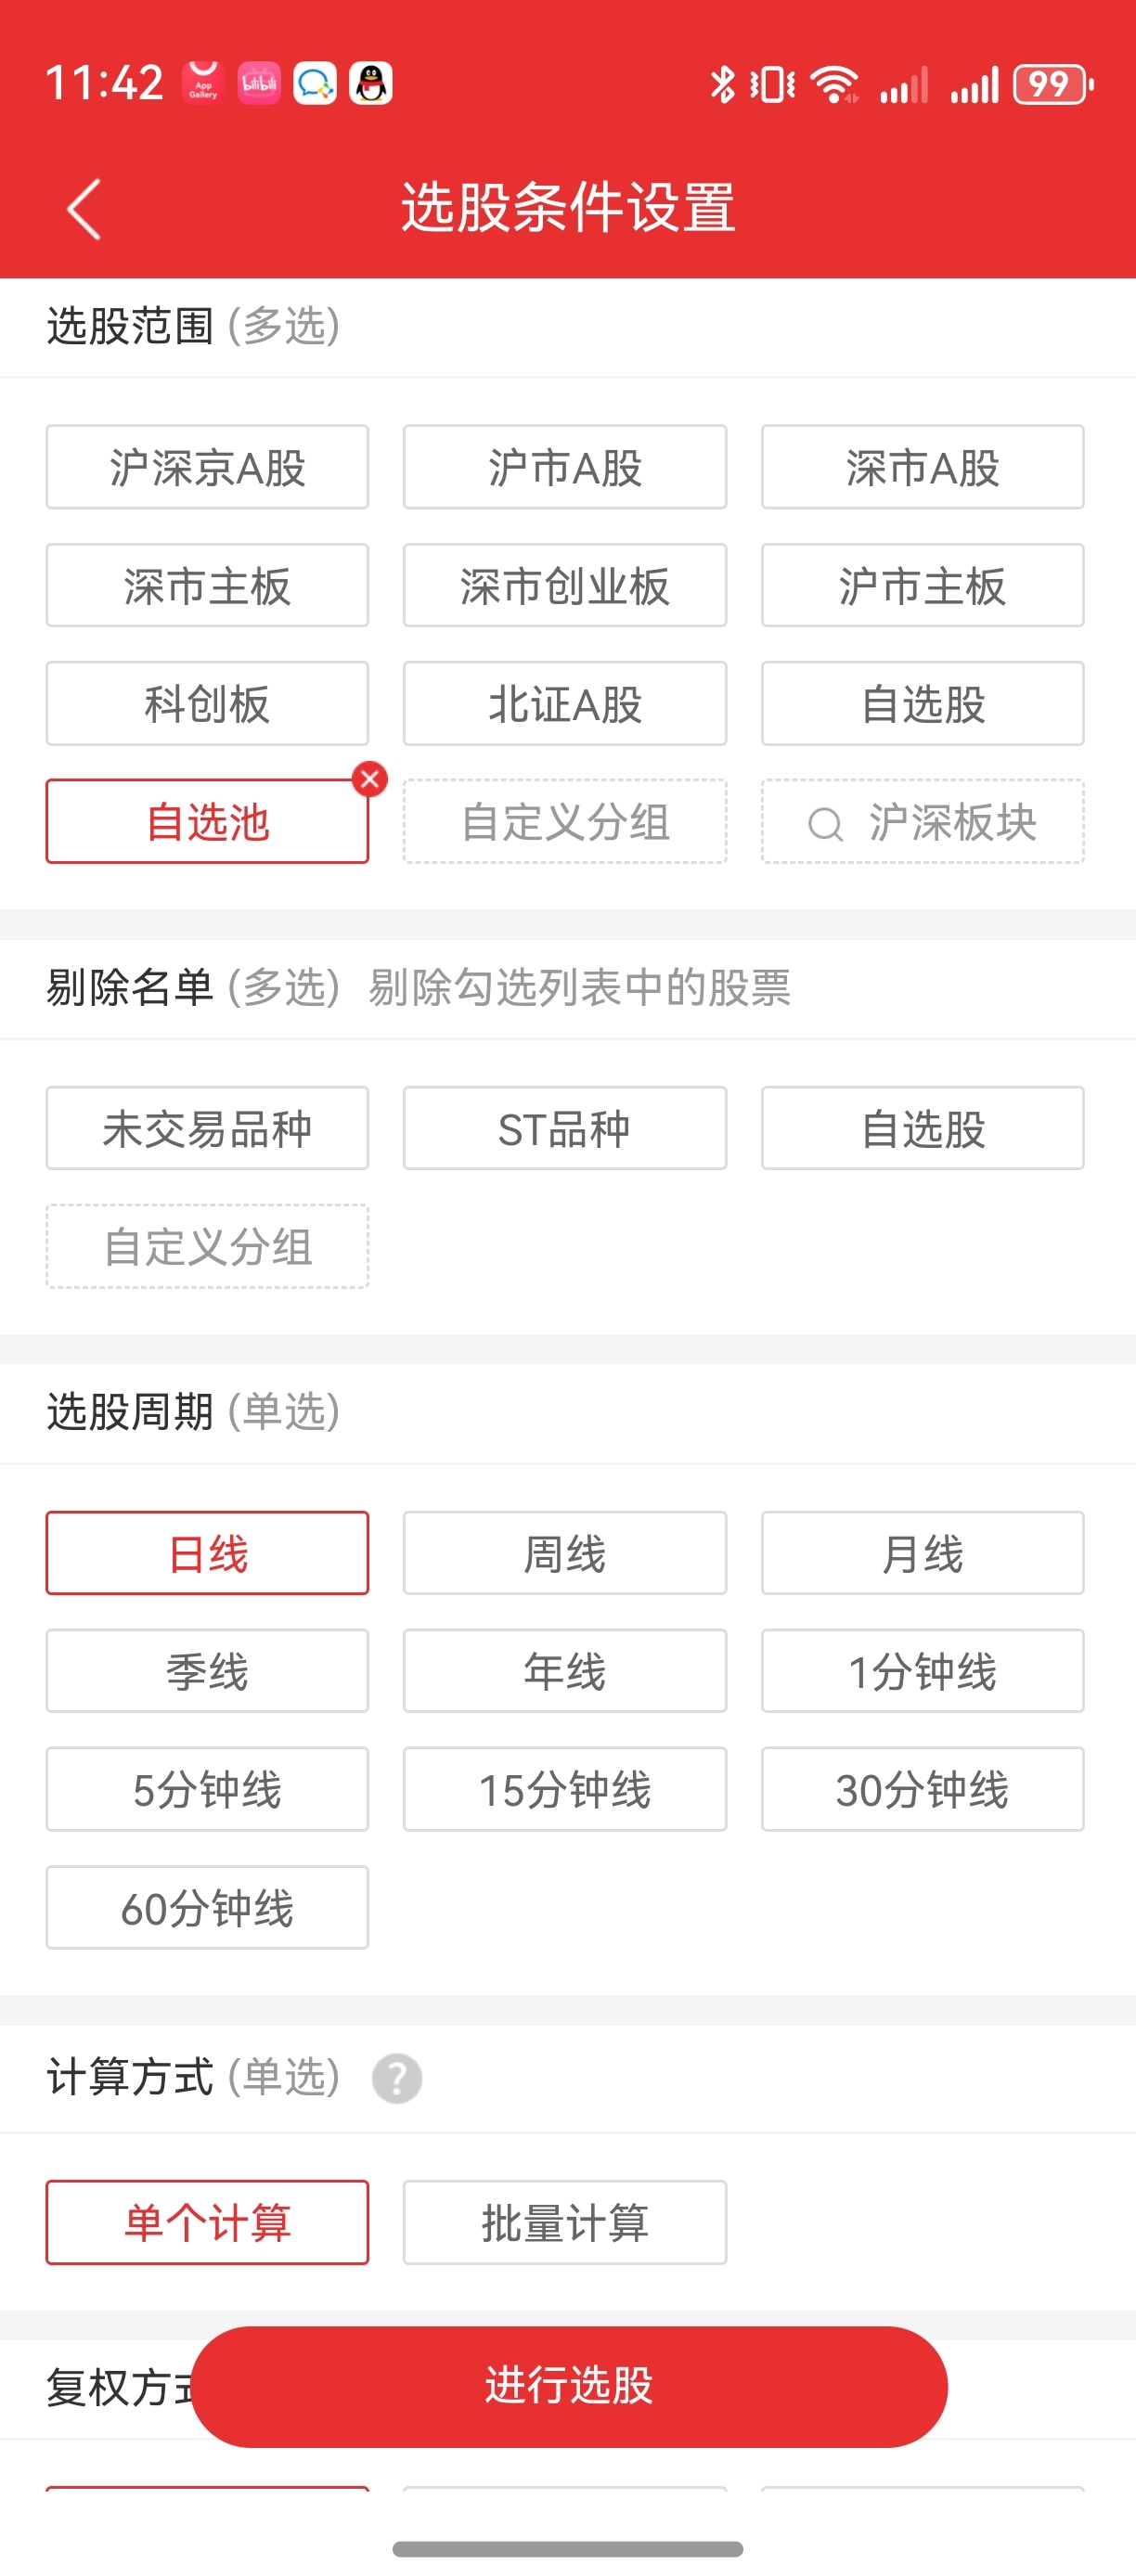Toggle 科创板 in stock range

[x=207, y=703]
